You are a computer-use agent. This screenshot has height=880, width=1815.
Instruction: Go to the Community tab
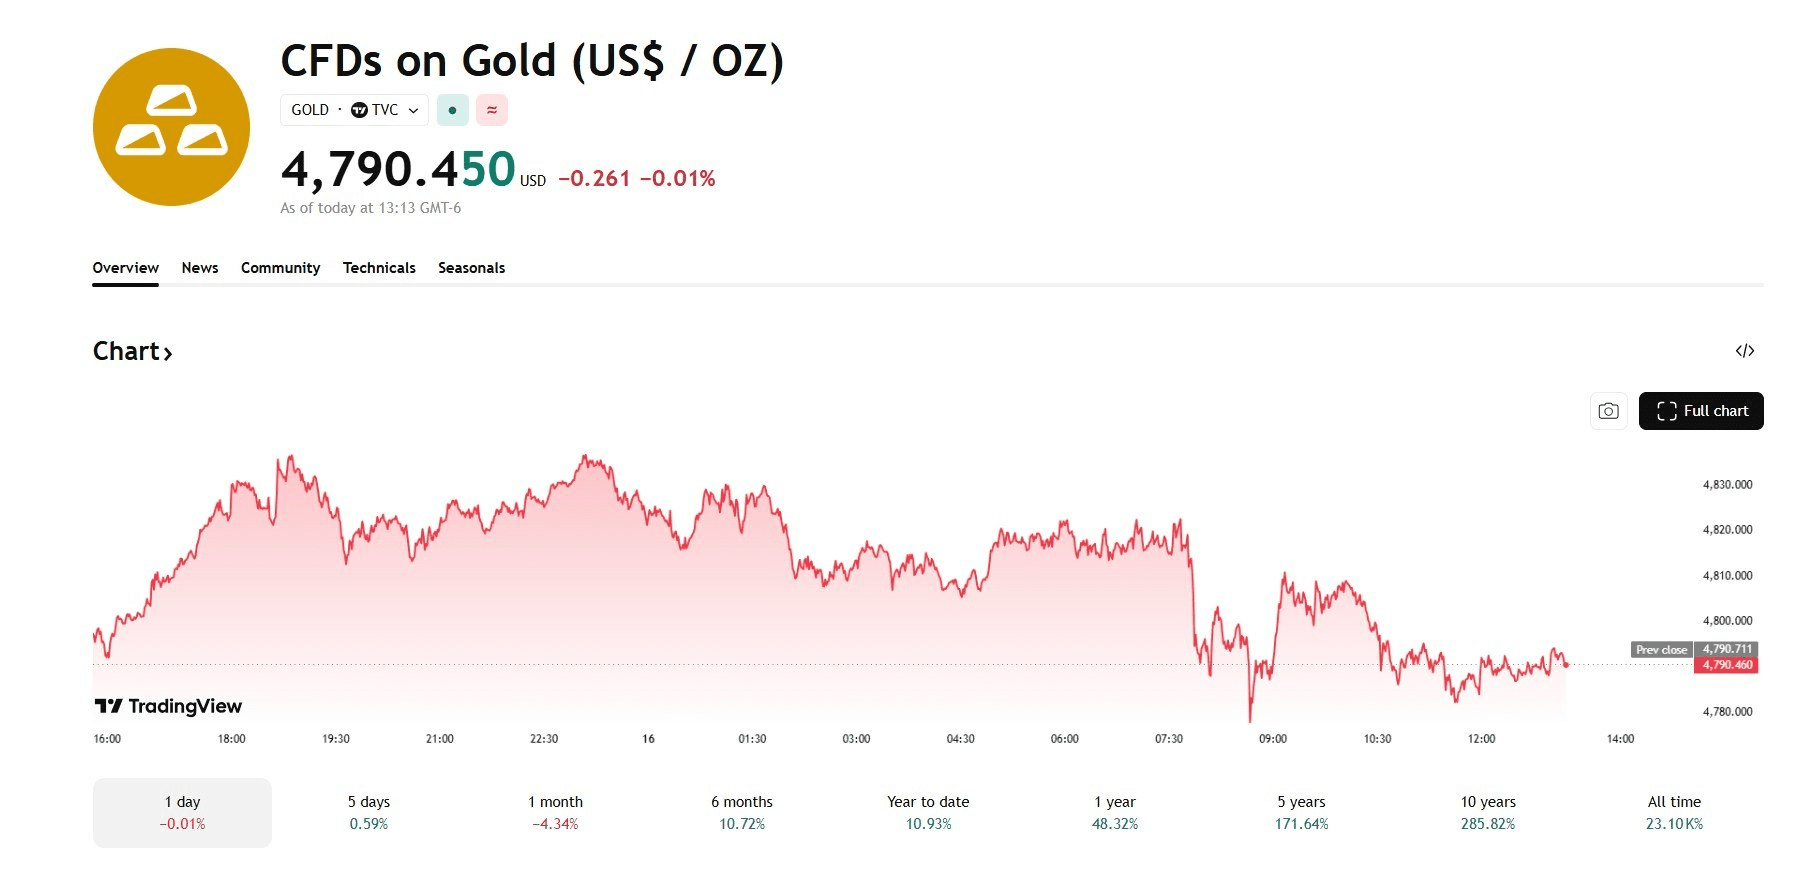click(x=280, y=268)
